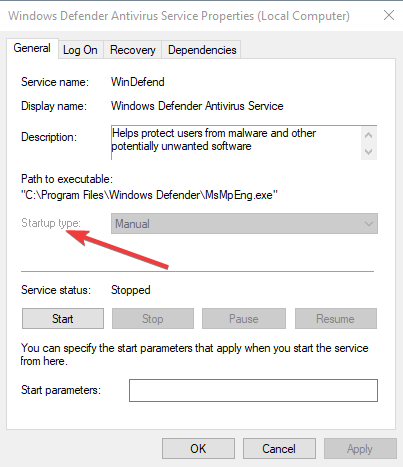Click the description scroll up arrow

click(369, 135)
